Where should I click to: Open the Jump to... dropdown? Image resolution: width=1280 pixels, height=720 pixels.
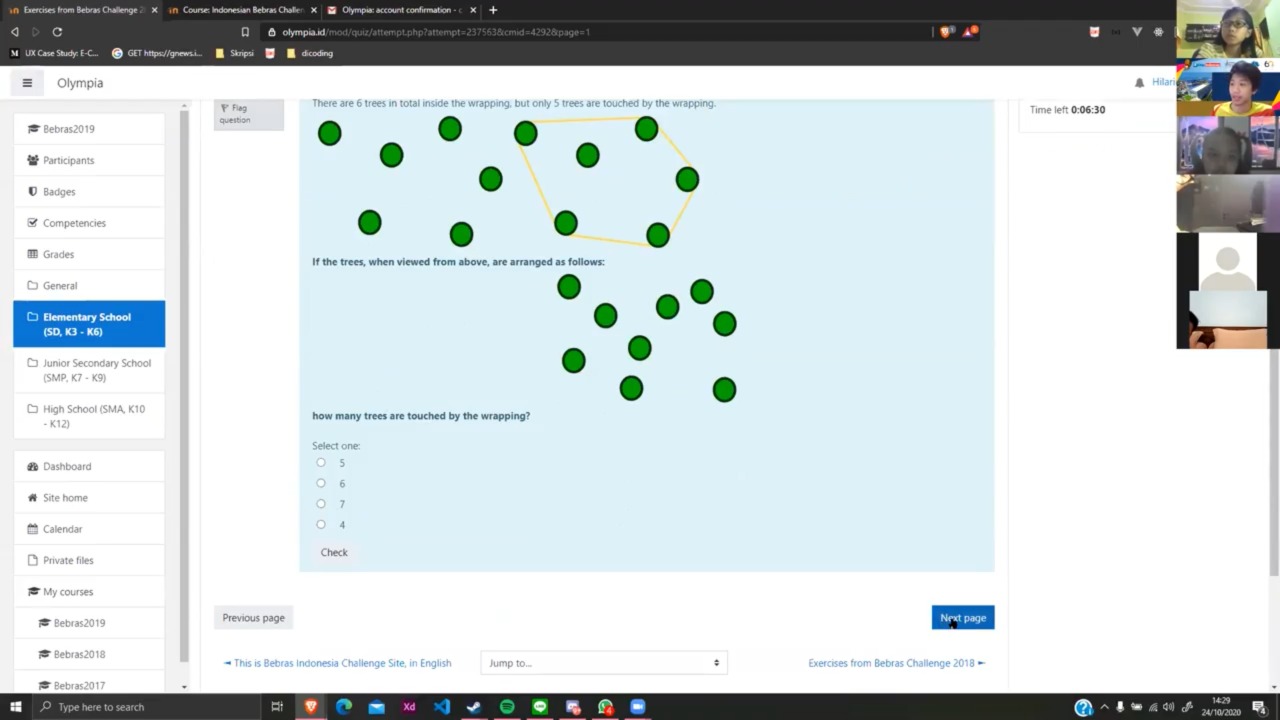pyautogui.click(x=604, y=663)
